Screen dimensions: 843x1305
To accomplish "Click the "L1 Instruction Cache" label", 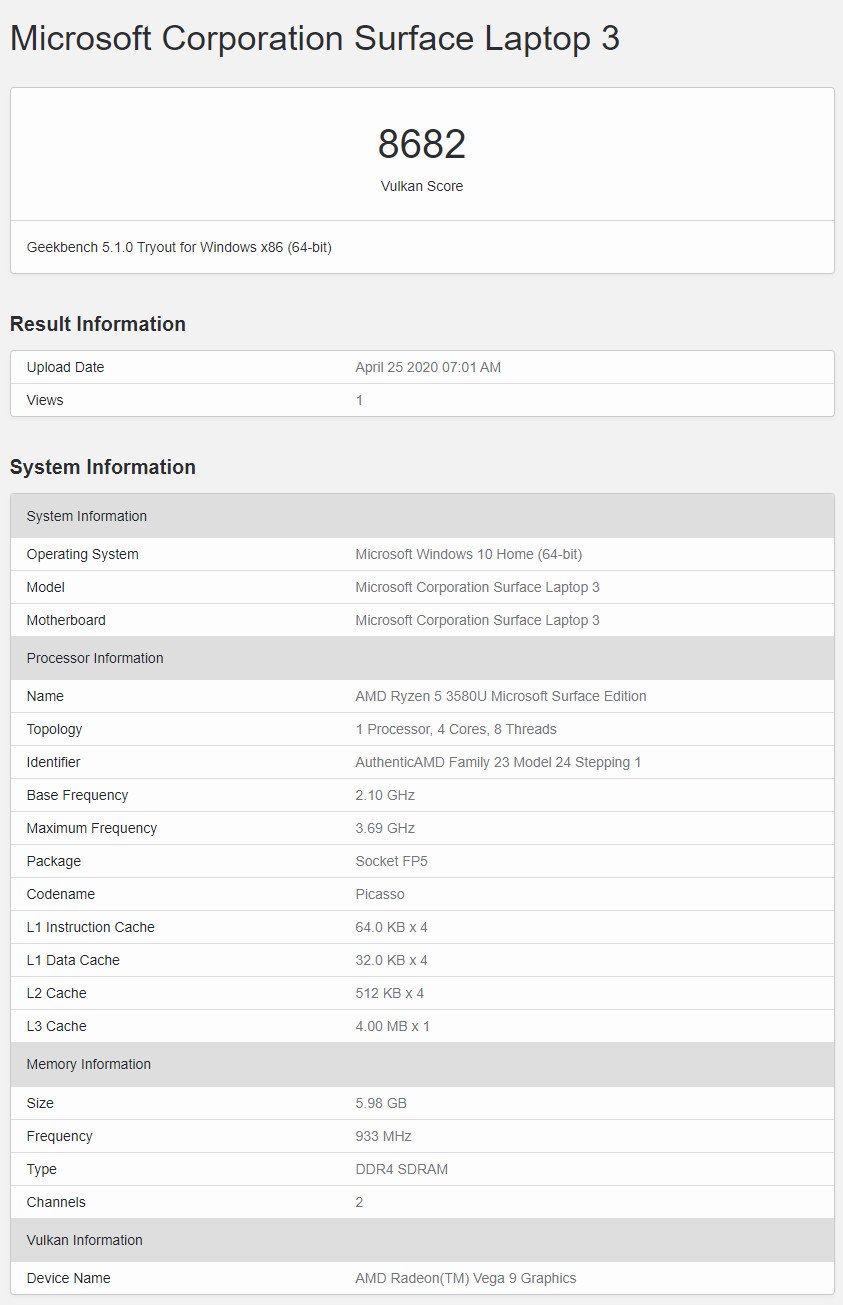I will coord(91,927).
